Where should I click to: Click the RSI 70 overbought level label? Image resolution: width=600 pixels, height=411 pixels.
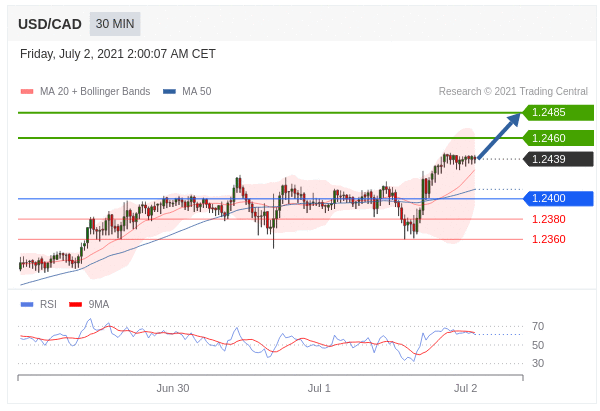538,326
